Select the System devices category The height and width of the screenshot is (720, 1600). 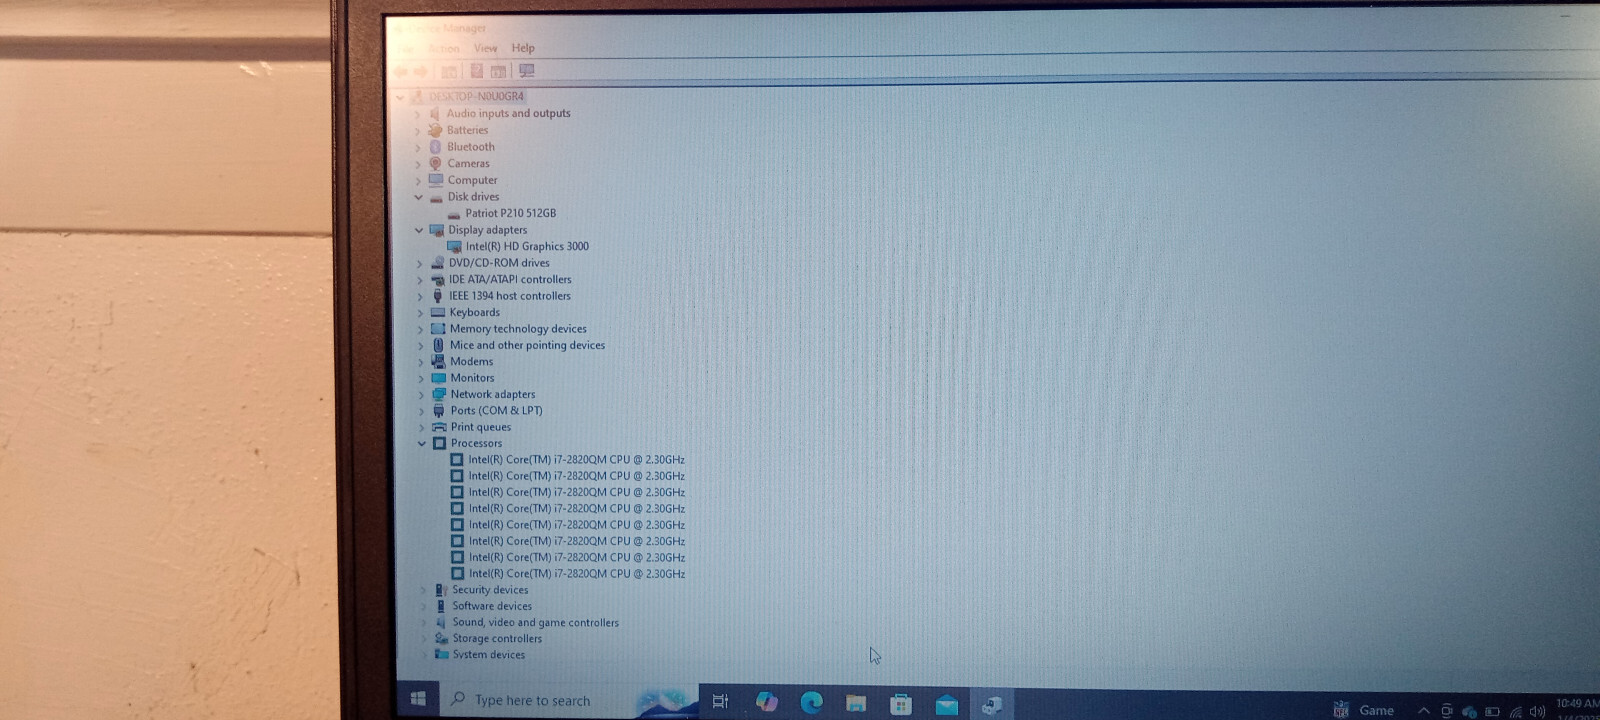pos(489,655)
